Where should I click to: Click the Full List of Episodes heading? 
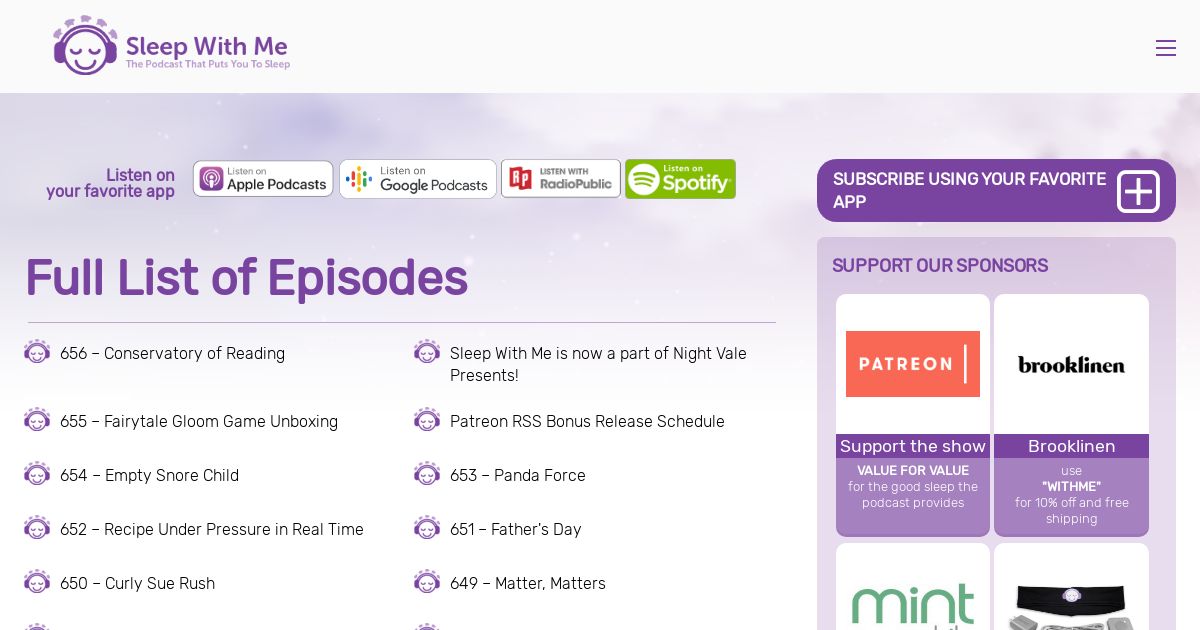click(246, 277)
